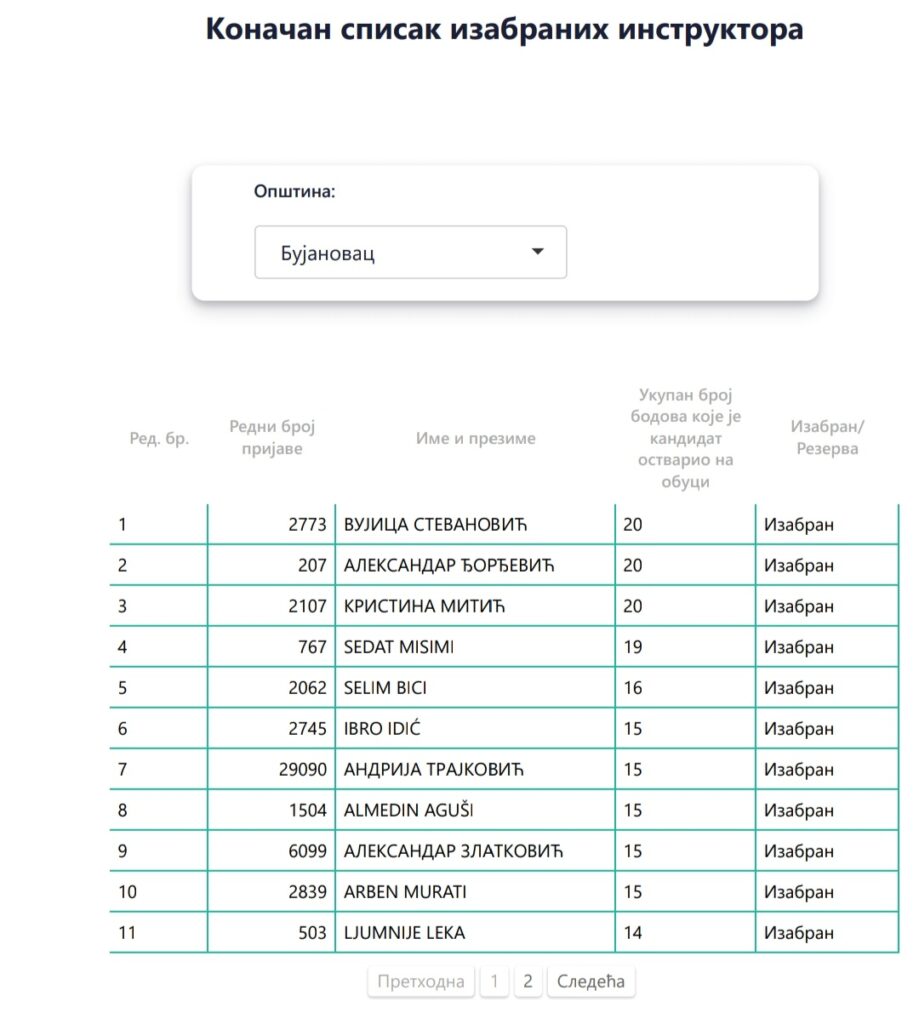This screenshot has width=919, height=1024.
Task: Click the Име и презиме column header
Action: coord(475,438)
